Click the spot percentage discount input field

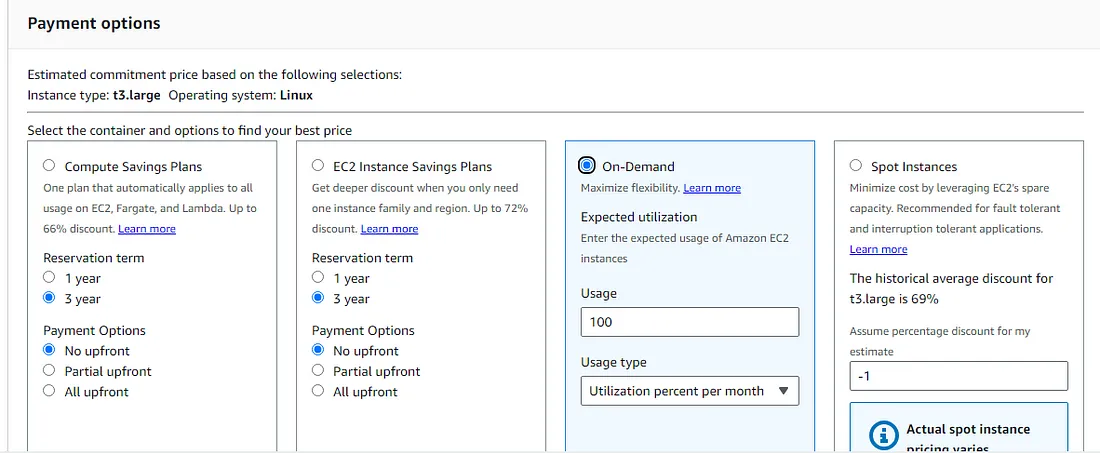click(958, 376)
